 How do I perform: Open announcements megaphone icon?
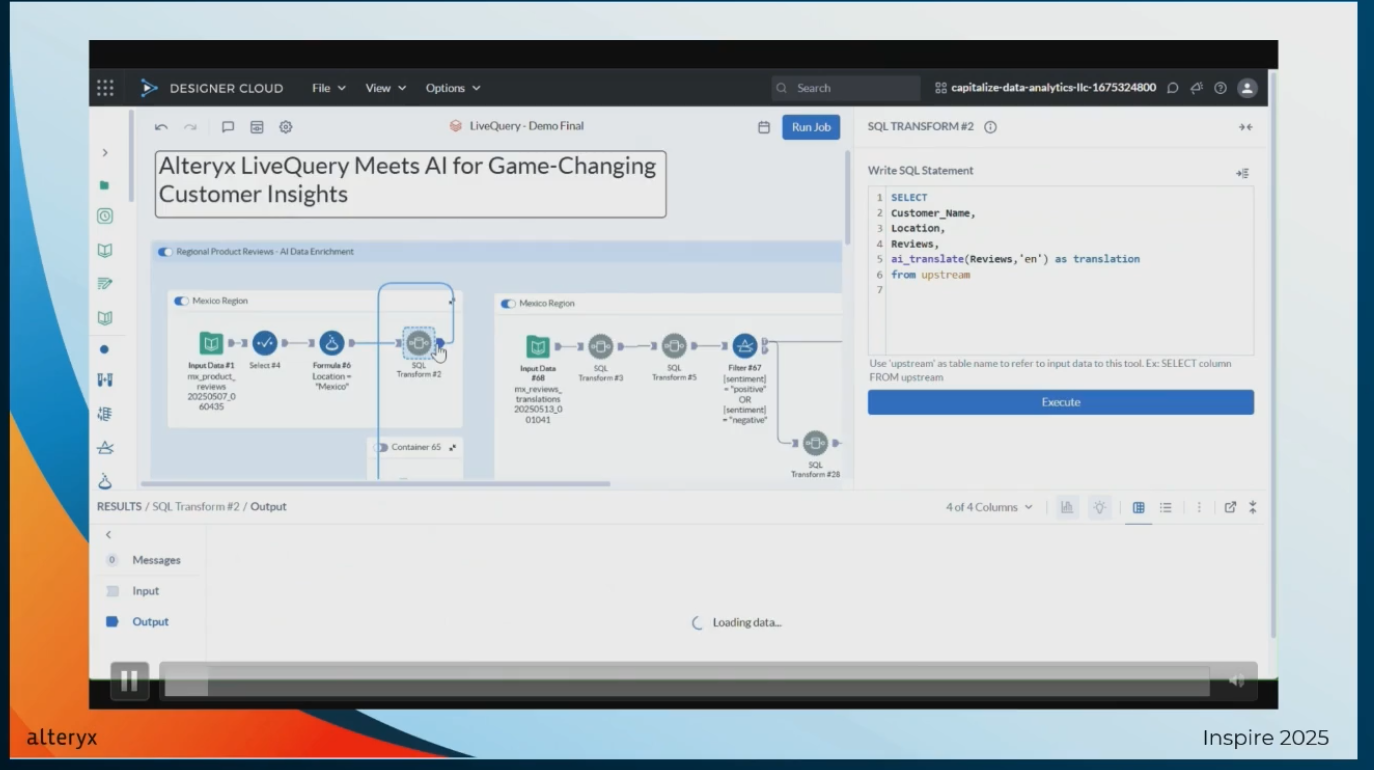click(1196, 88)
